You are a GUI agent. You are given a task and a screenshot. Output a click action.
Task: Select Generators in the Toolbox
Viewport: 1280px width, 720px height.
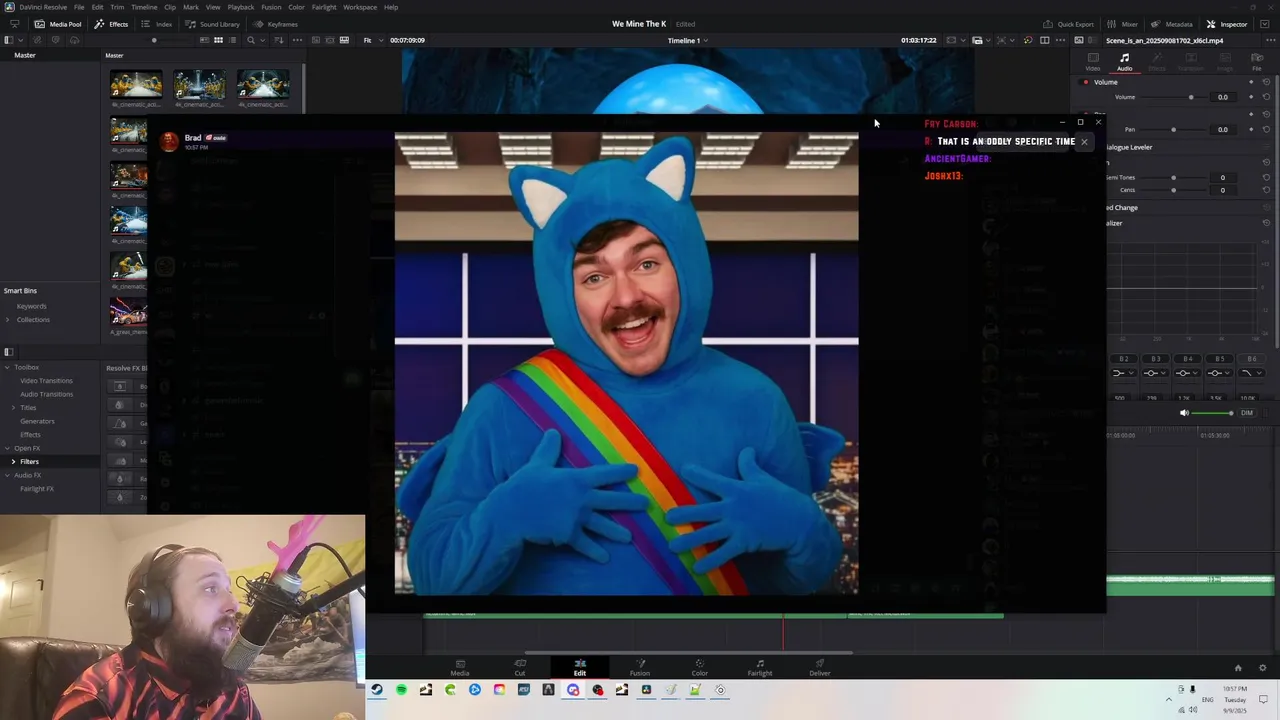(37, 421)
